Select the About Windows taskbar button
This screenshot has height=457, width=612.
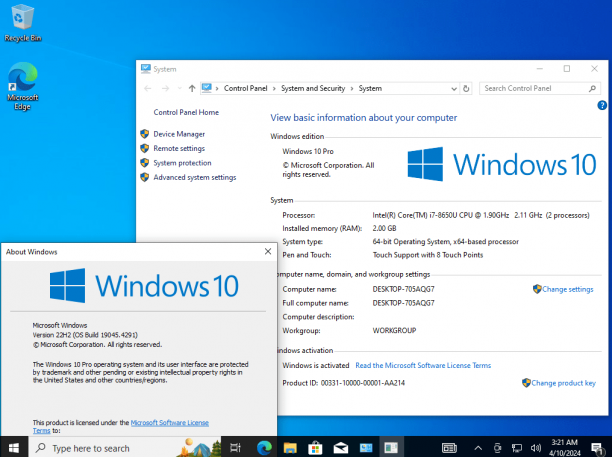391,448
